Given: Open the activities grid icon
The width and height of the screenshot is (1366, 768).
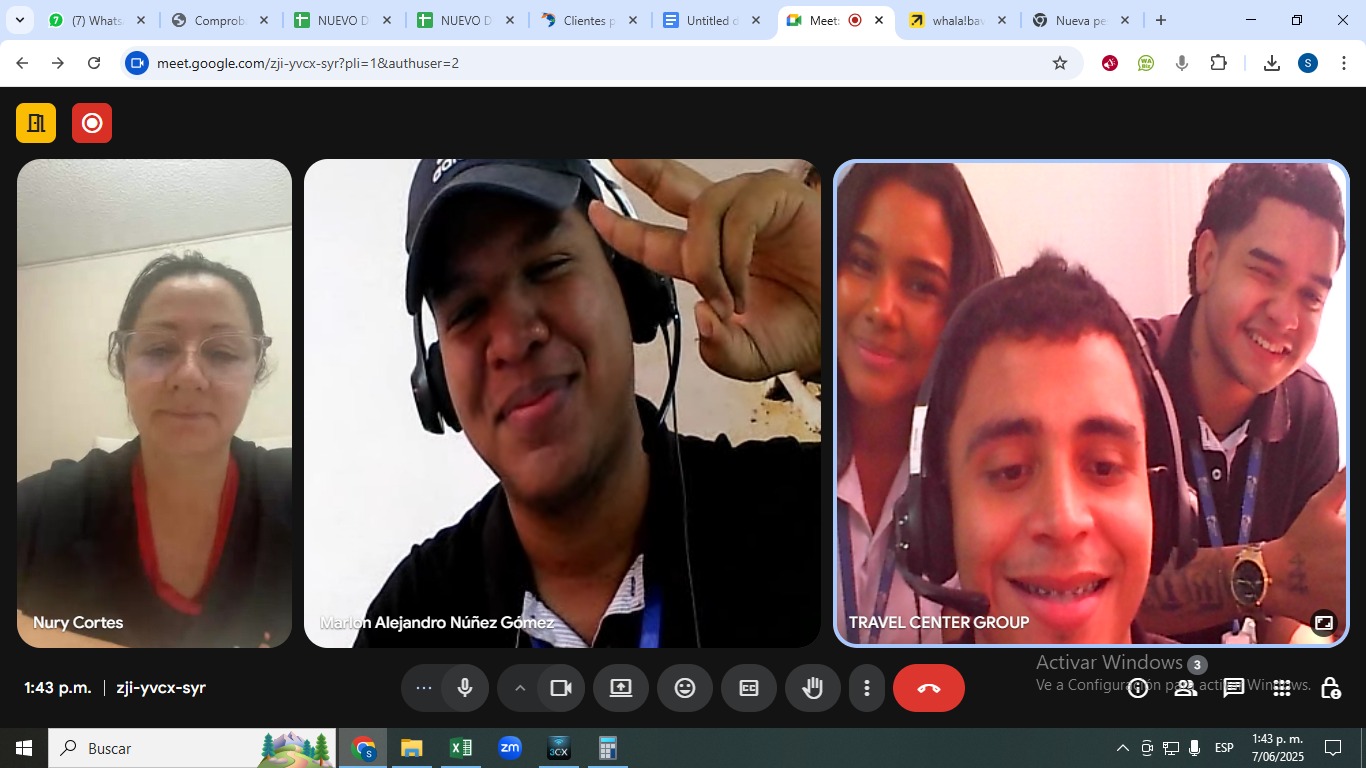Looking at the screenshot, I should (1282, 688).
